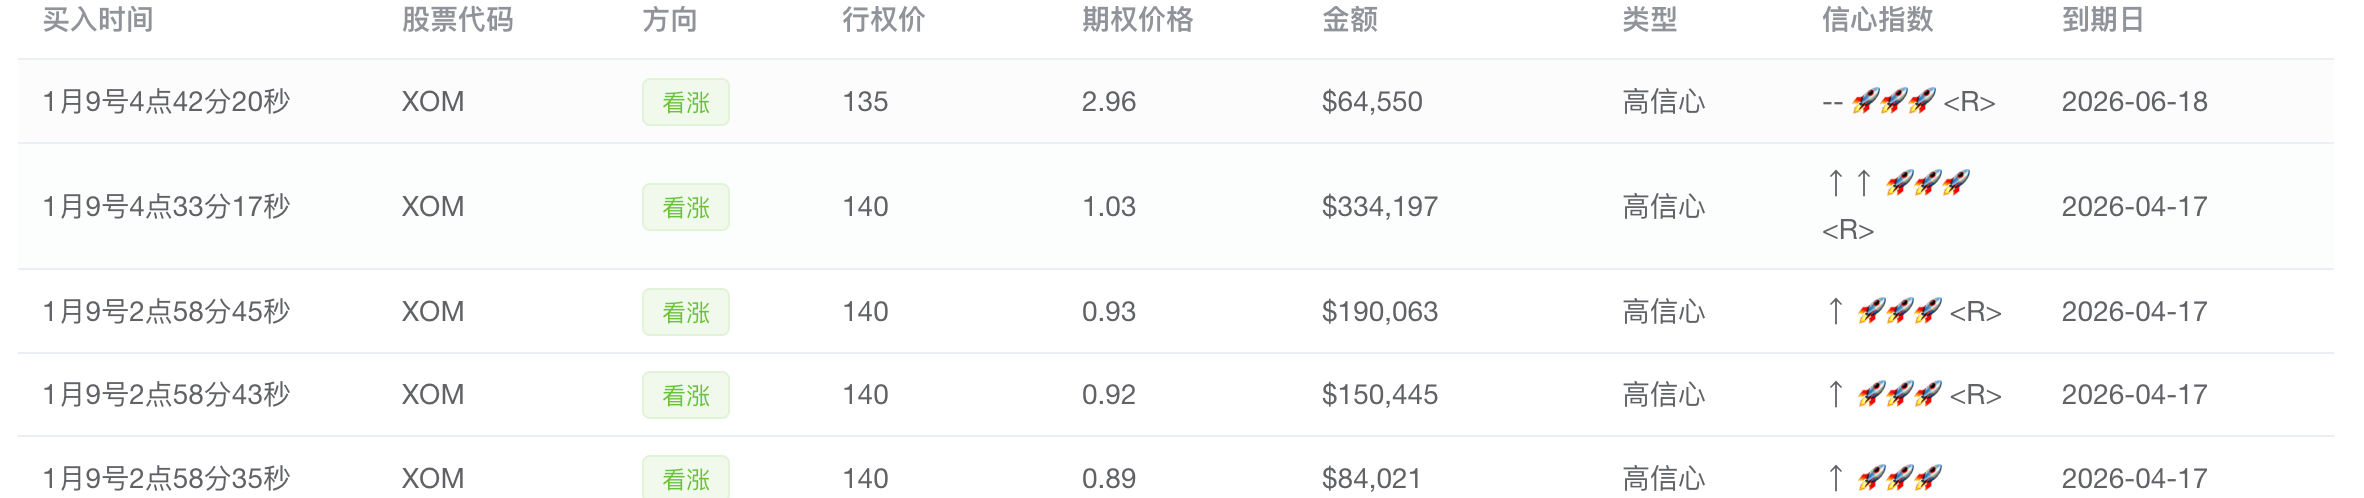Click the 看涨 tag in the 4点33分17秒 row

pos(685,207)
